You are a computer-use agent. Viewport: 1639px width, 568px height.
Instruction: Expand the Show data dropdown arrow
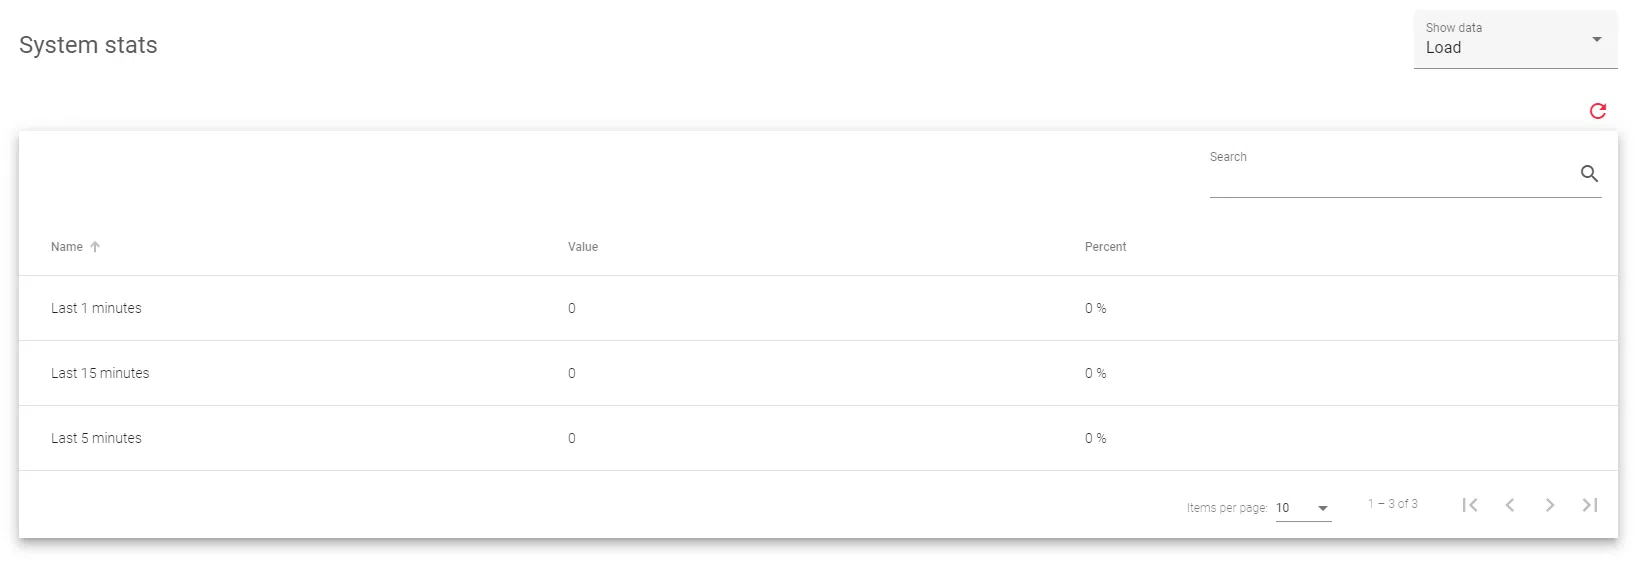click(x=1597, y=39)
